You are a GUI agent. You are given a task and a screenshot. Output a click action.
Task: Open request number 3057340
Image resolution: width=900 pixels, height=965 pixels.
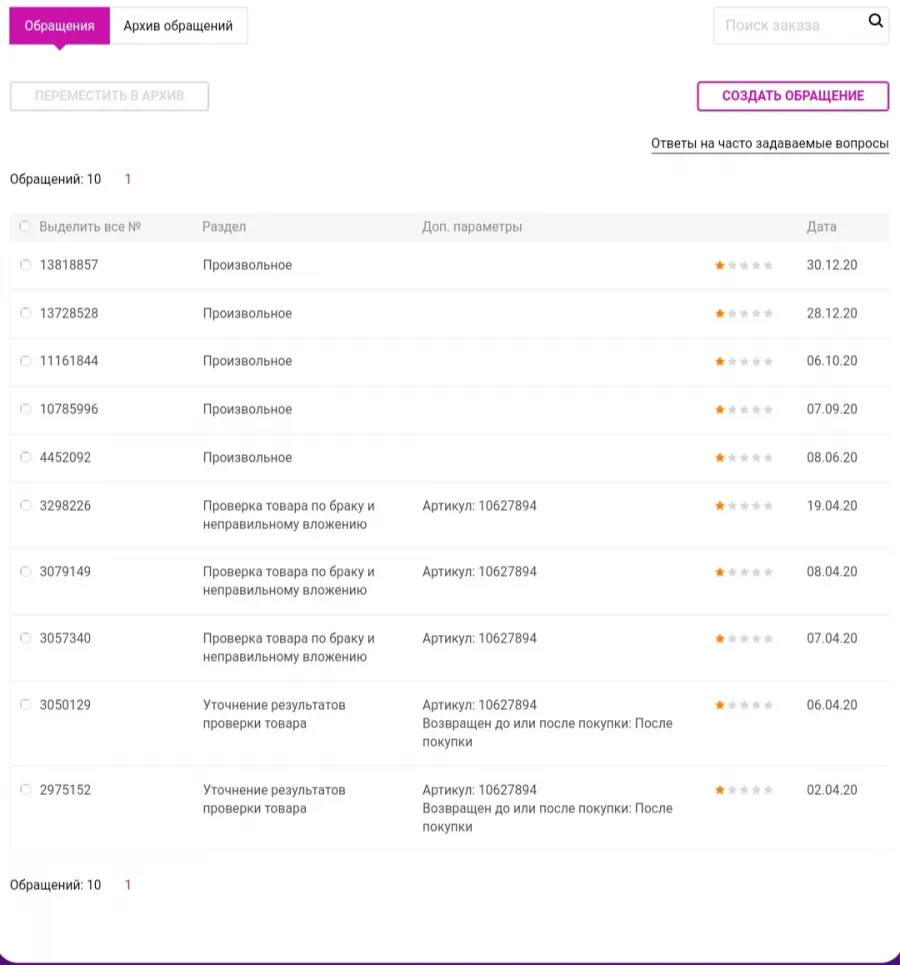(65, 638)
